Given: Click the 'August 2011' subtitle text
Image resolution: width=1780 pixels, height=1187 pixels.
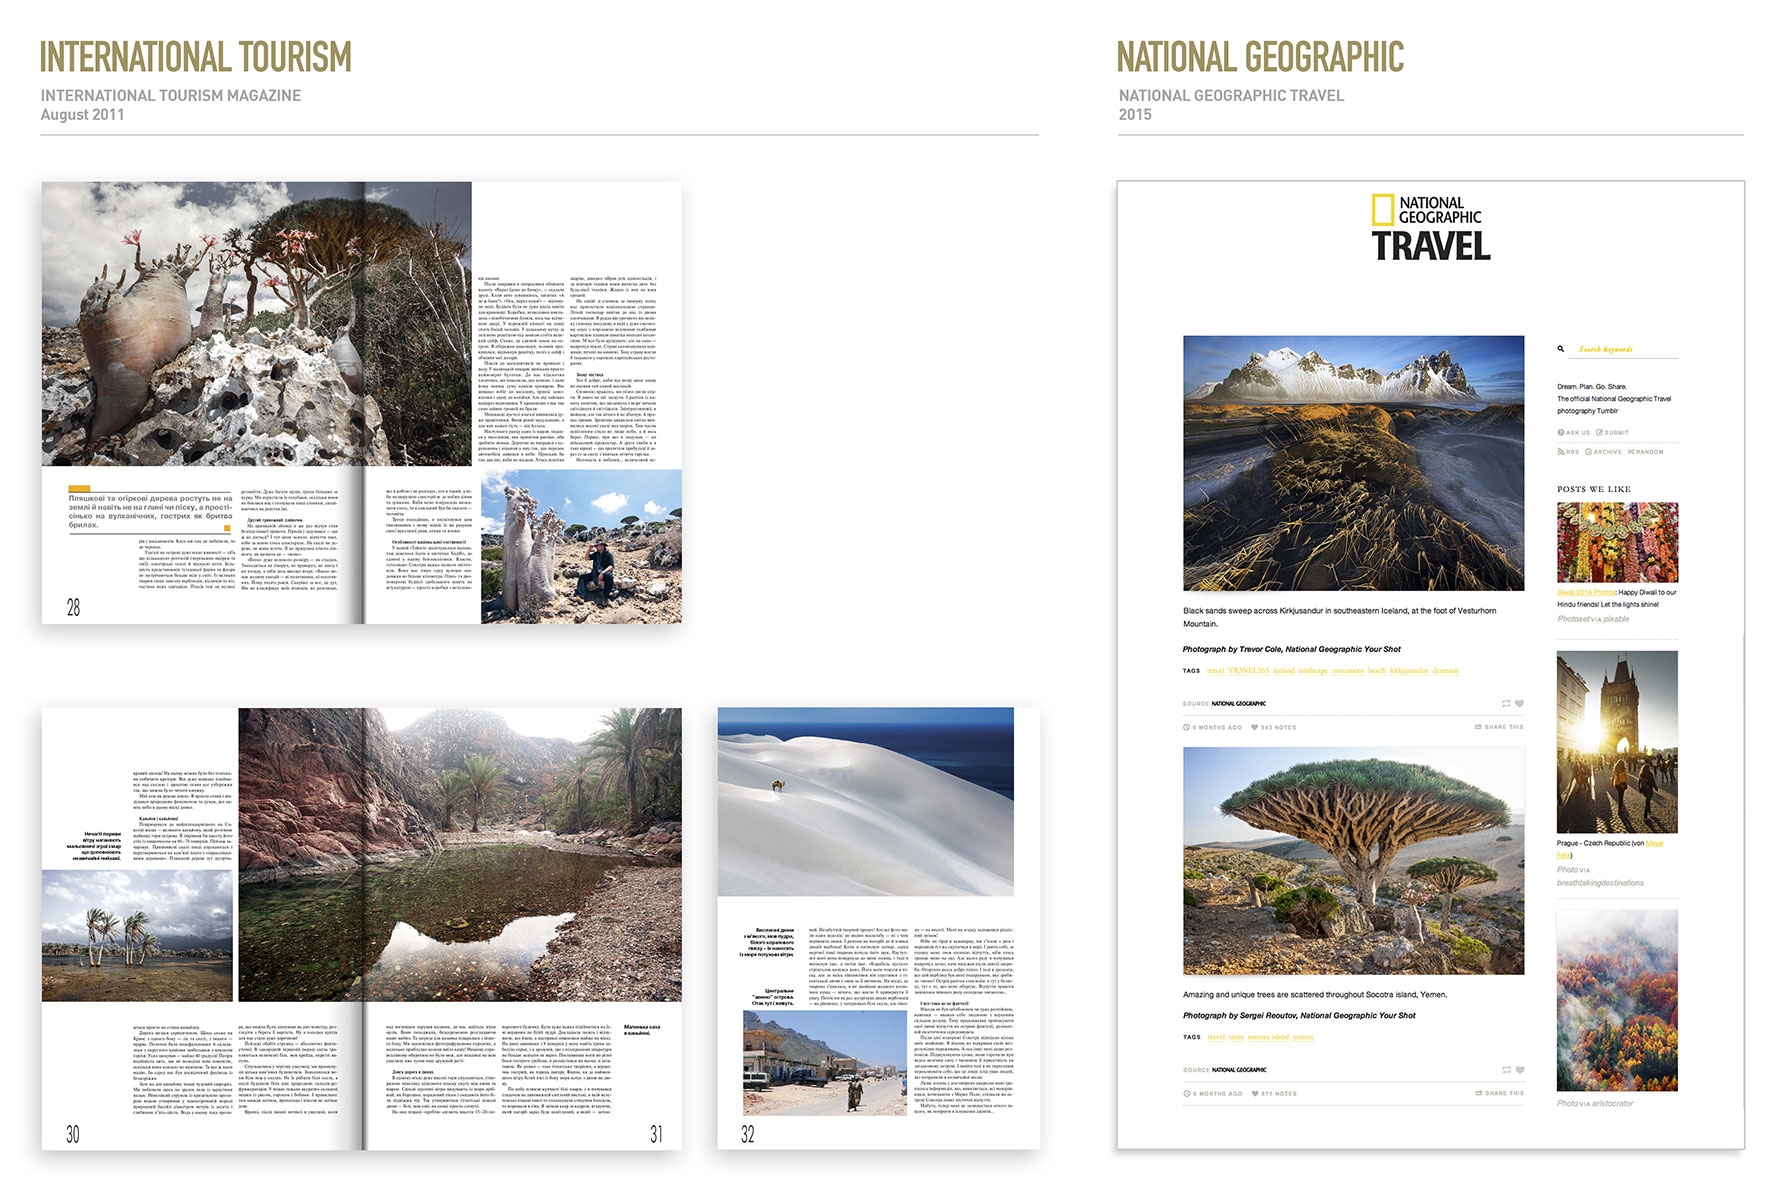Looking at the screenshot, I should click(x=82, y=115).
